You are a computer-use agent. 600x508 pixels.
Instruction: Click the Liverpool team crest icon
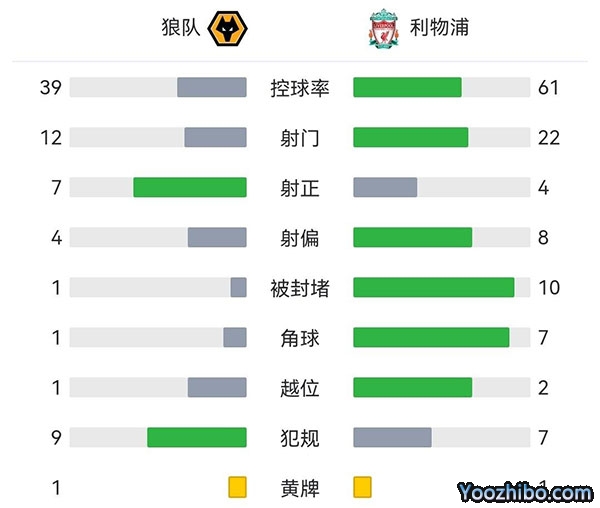click(382, 29)
